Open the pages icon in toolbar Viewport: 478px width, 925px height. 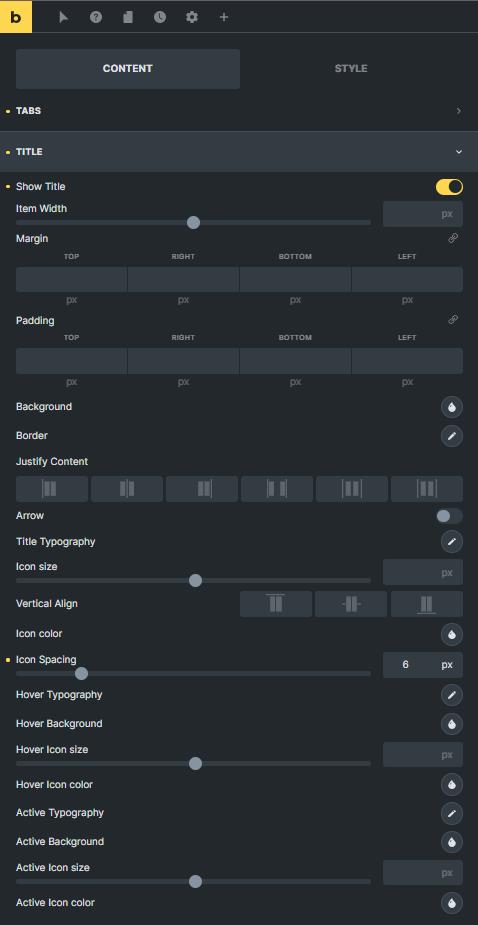127,17
